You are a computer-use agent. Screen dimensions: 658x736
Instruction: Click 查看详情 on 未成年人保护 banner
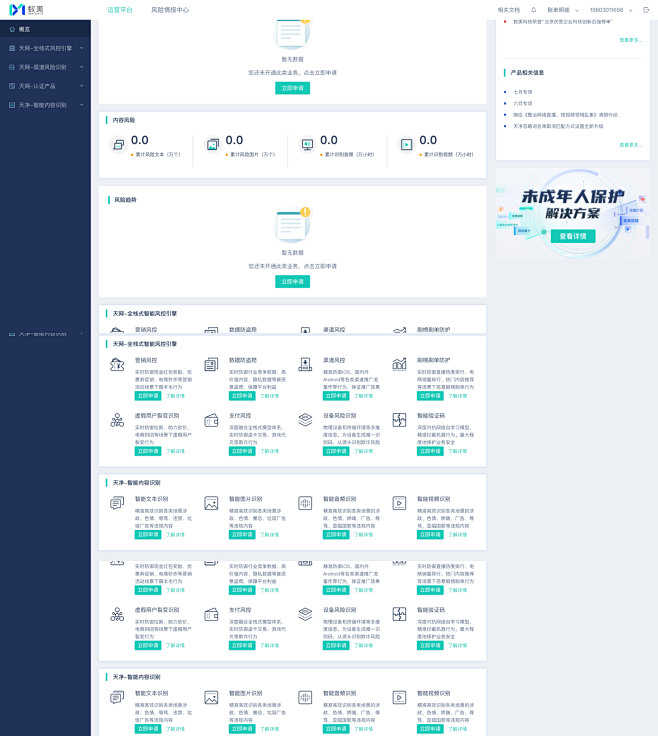point(573,236)
